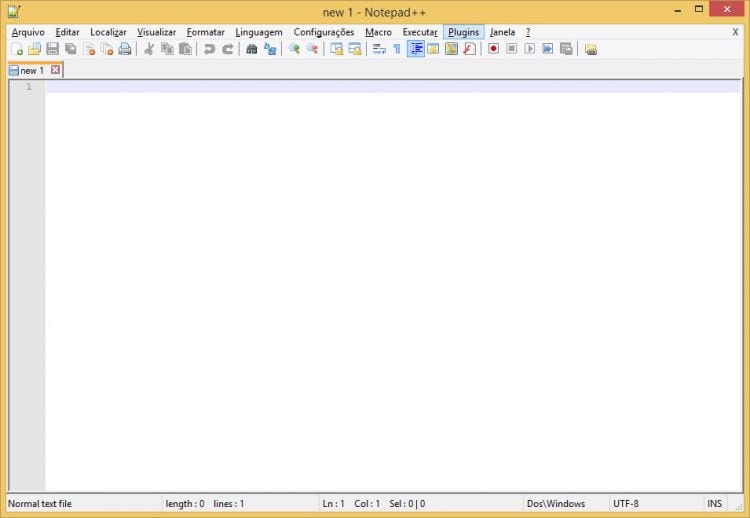The width and height of the screenshot is (750, 518).
Task: Click line number 1 in the margin
Action: [x=29, y=87]
